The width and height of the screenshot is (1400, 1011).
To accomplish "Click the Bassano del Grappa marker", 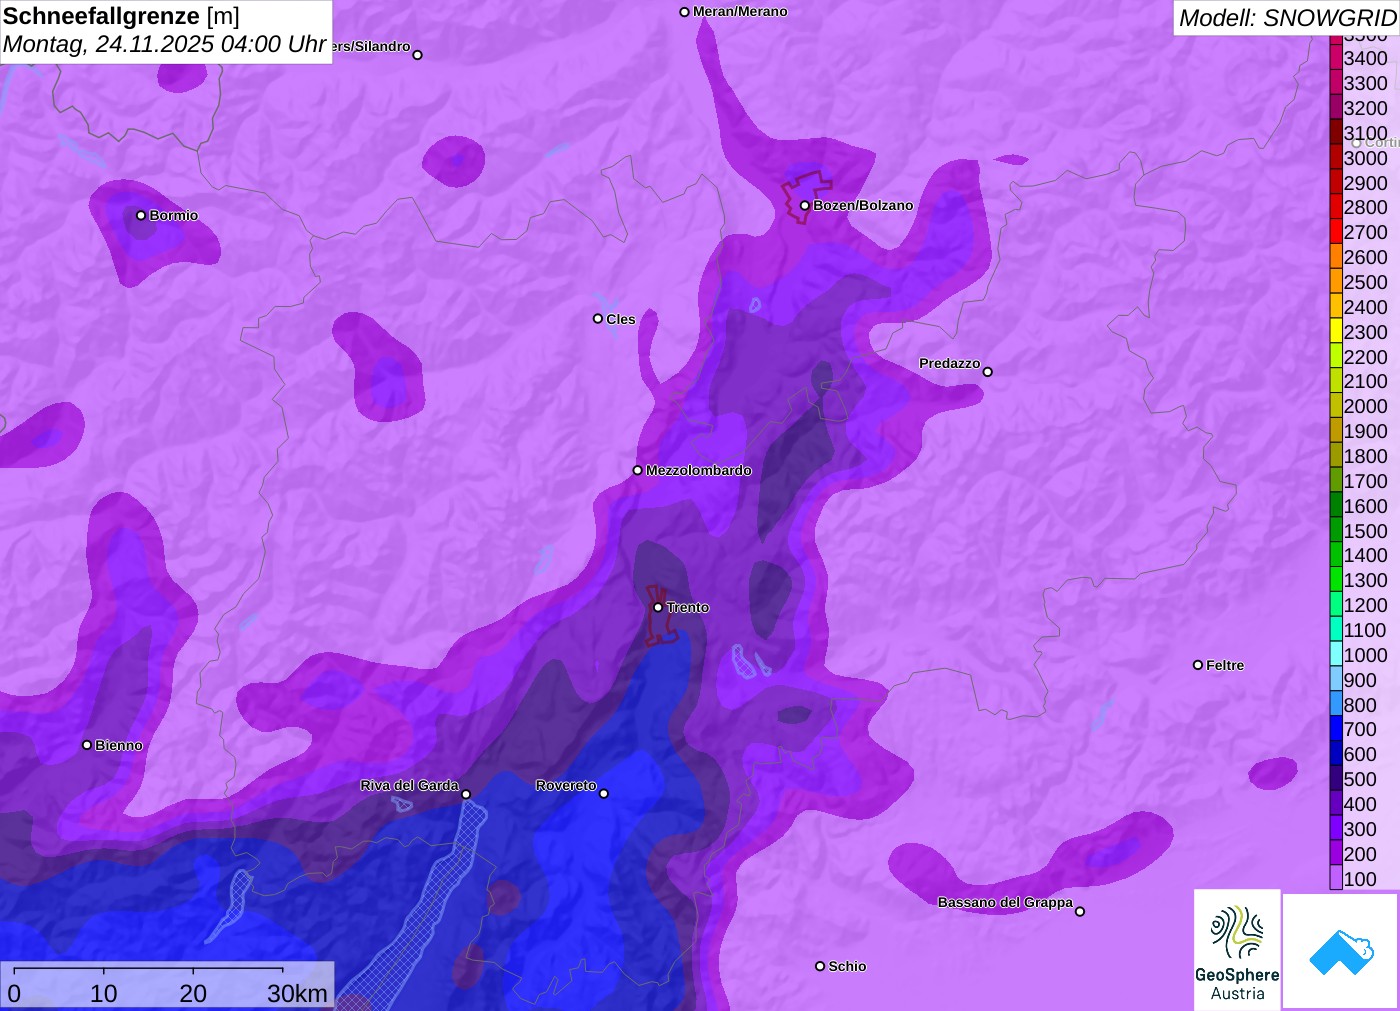I will tap(1080, 911).
